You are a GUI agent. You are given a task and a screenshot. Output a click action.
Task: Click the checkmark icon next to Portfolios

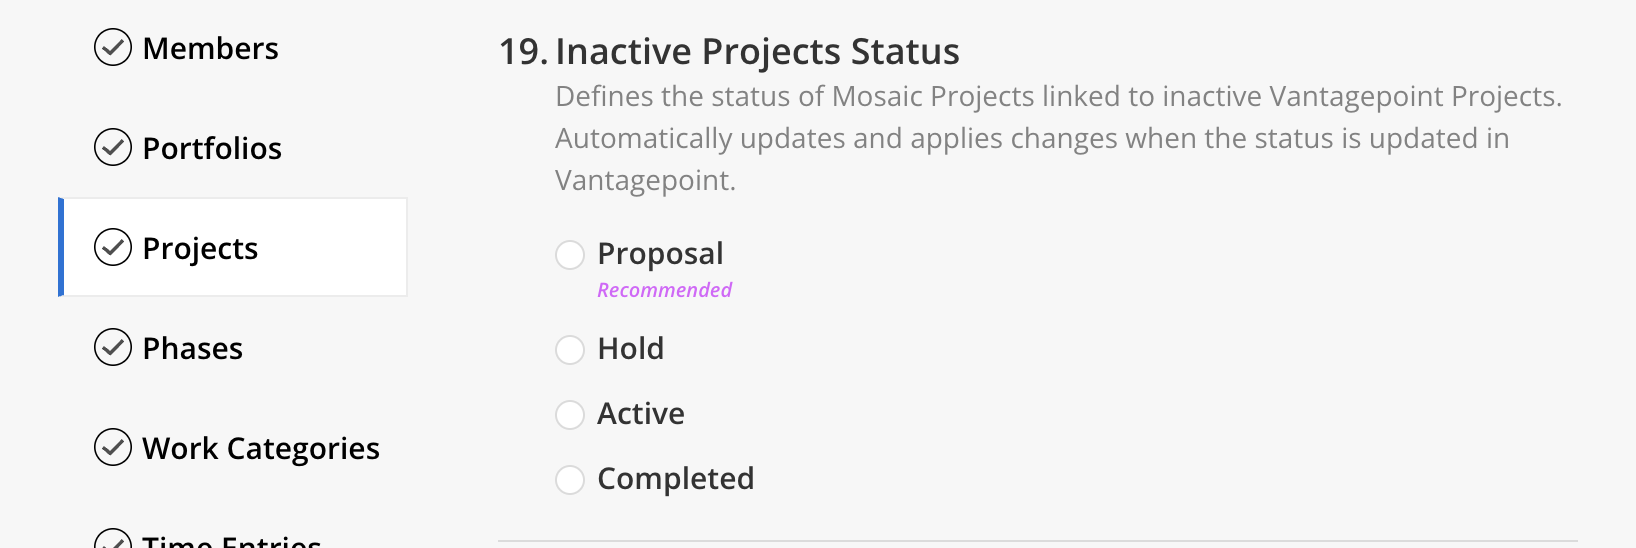point(113,147)
